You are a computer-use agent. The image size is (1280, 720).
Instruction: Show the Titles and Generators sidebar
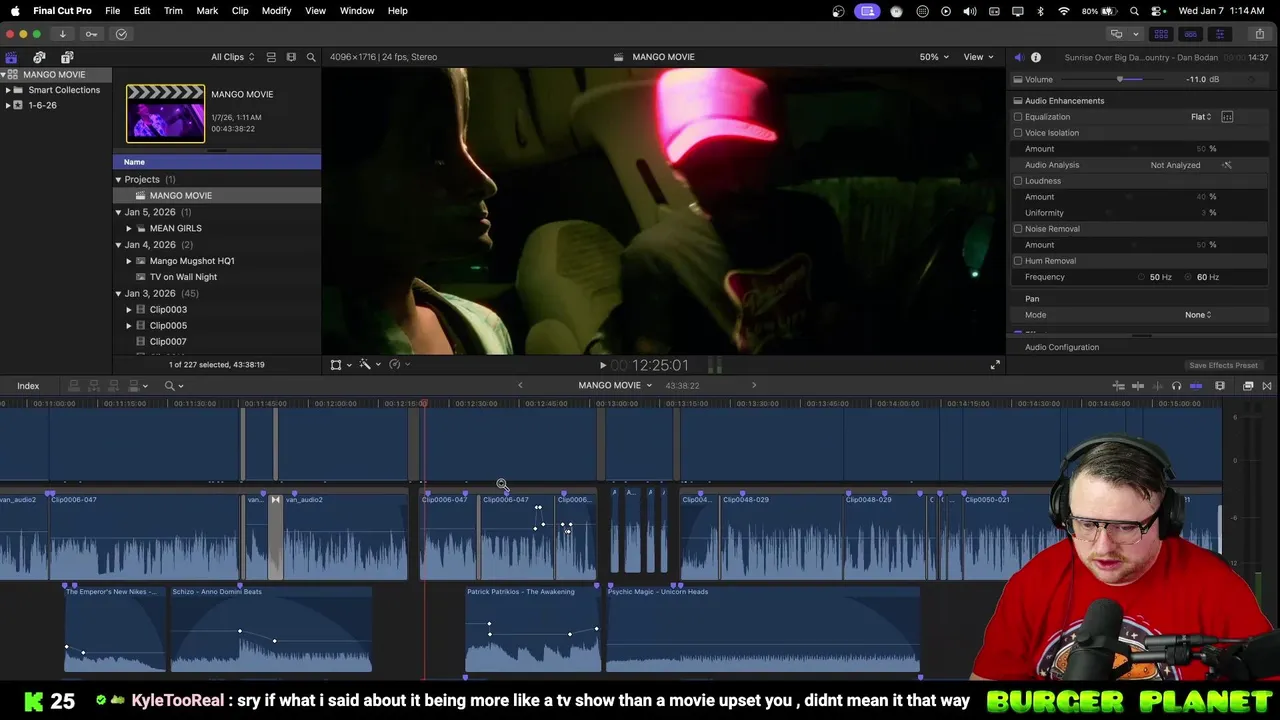[x=67, y=57]
